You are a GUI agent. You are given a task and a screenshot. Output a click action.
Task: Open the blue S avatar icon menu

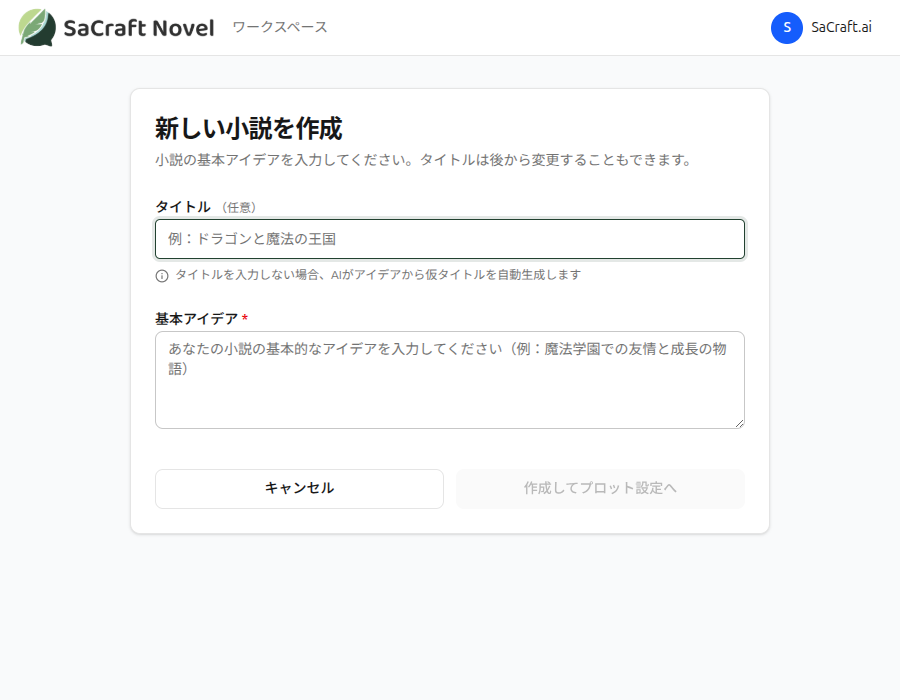pos(787,28)
